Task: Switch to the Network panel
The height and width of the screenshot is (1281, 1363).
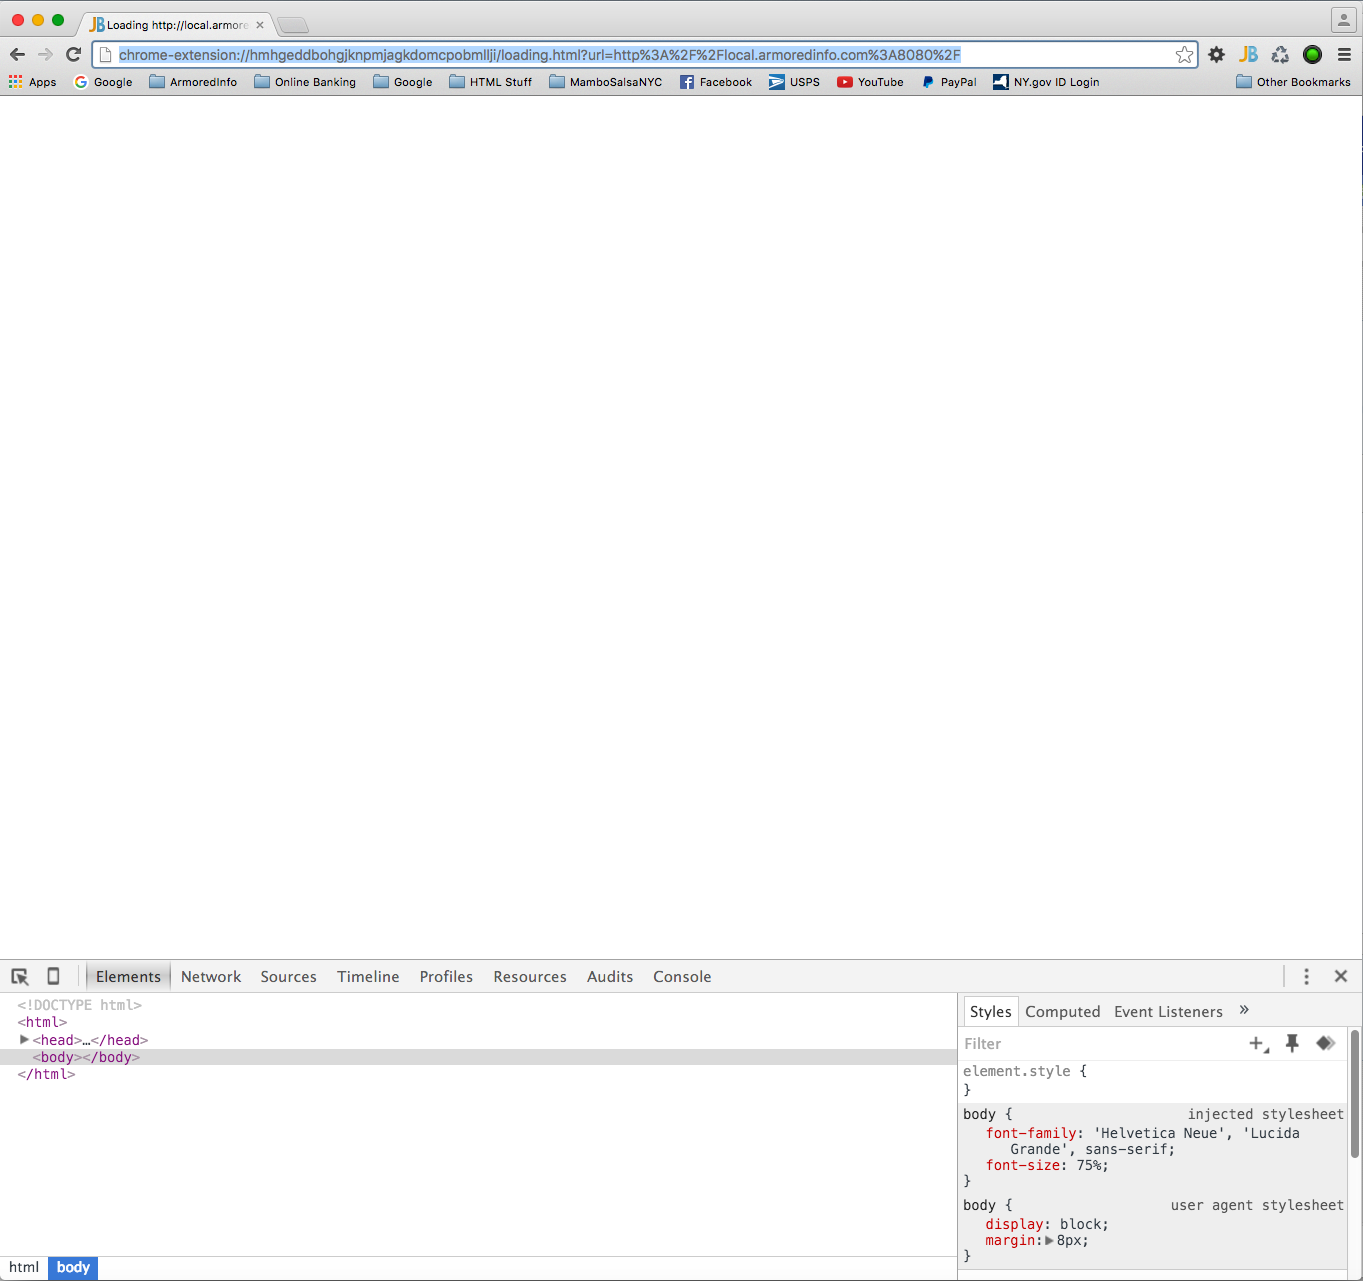Action: click(x=210, y=976)
